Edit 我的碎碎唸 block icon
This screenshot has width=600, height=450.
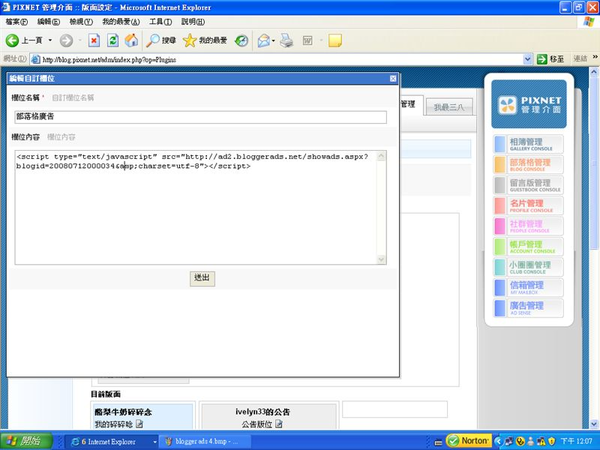[139, 424]
